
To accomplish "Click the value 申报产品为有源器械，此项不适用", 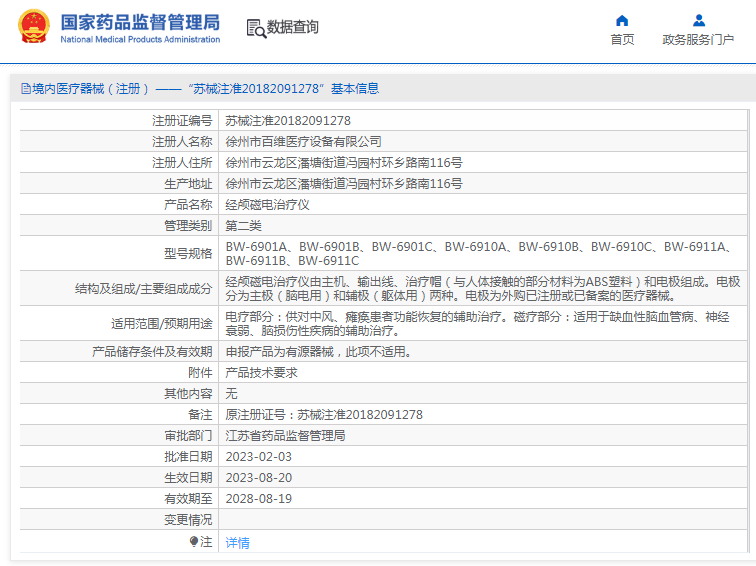I will [x=319, y=352].
